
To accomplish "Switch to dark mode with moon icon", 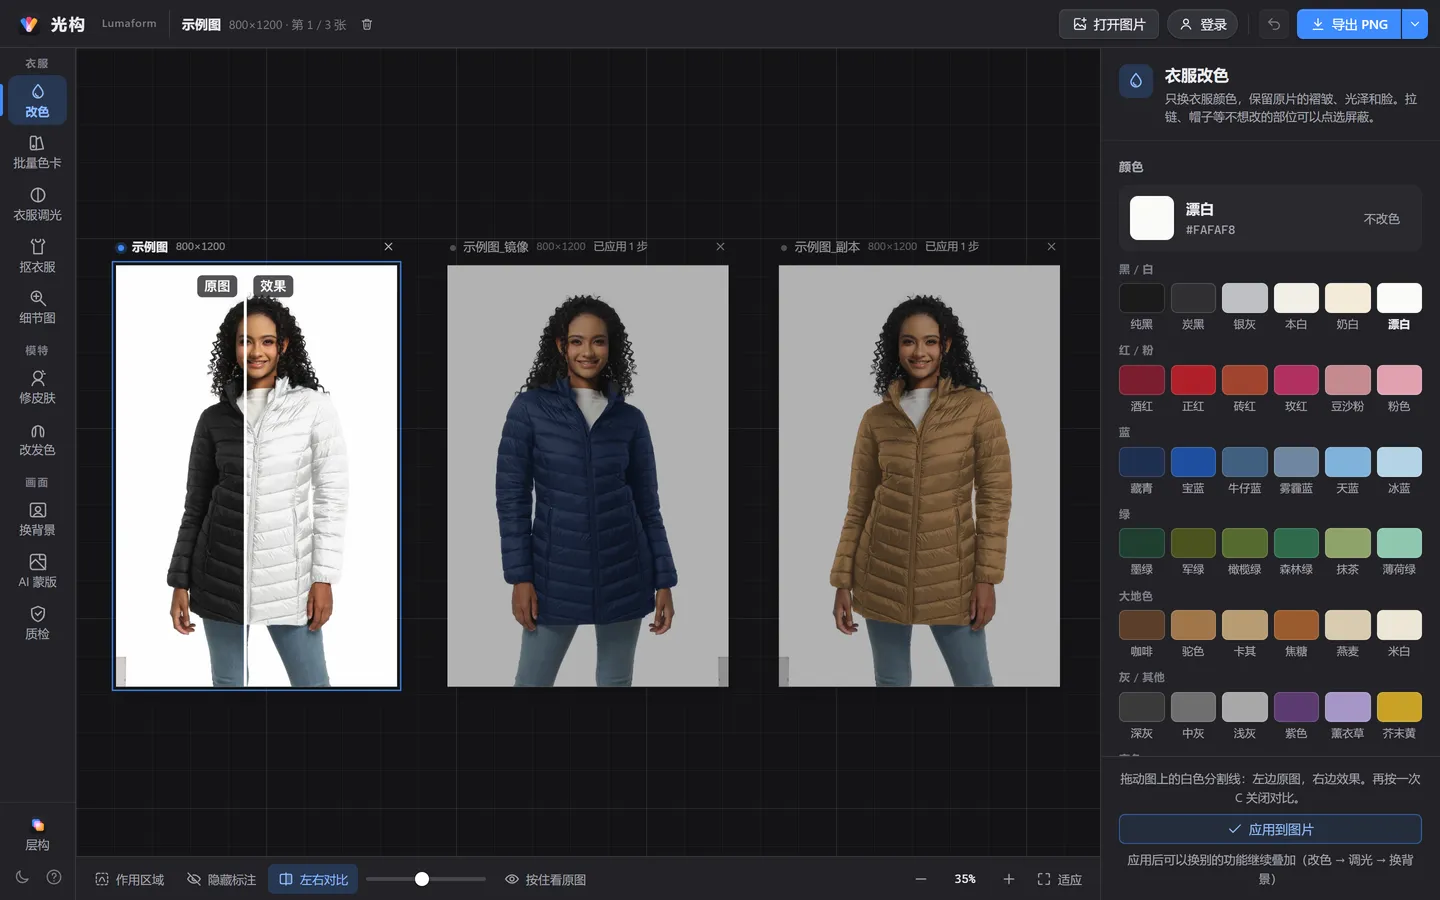I will [22, 877].
